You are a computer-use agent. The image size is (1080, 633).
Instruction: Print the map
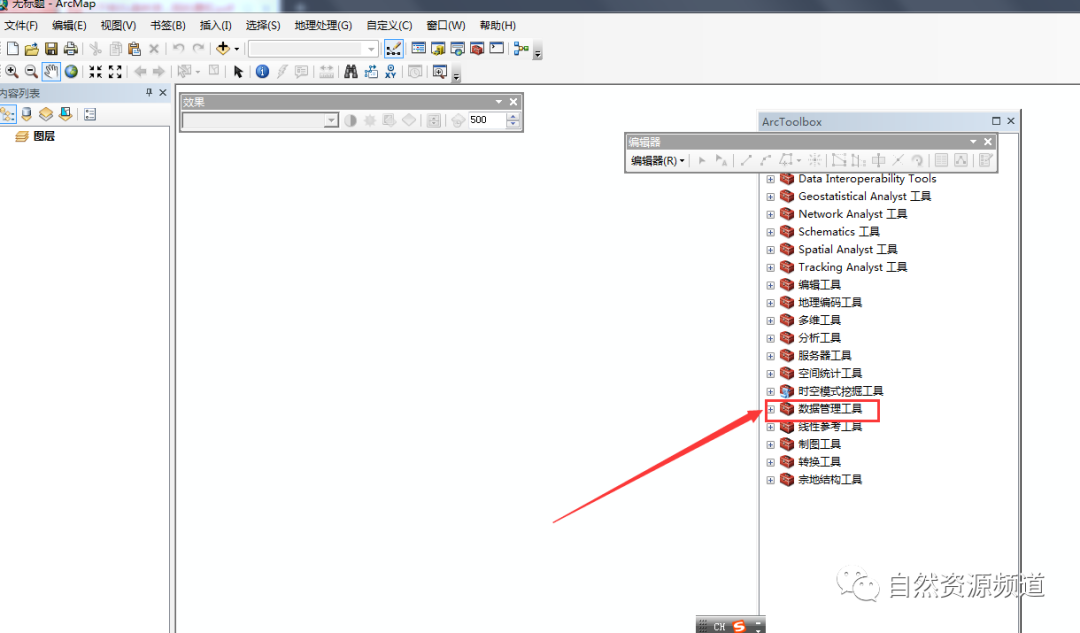click(70, 49)
